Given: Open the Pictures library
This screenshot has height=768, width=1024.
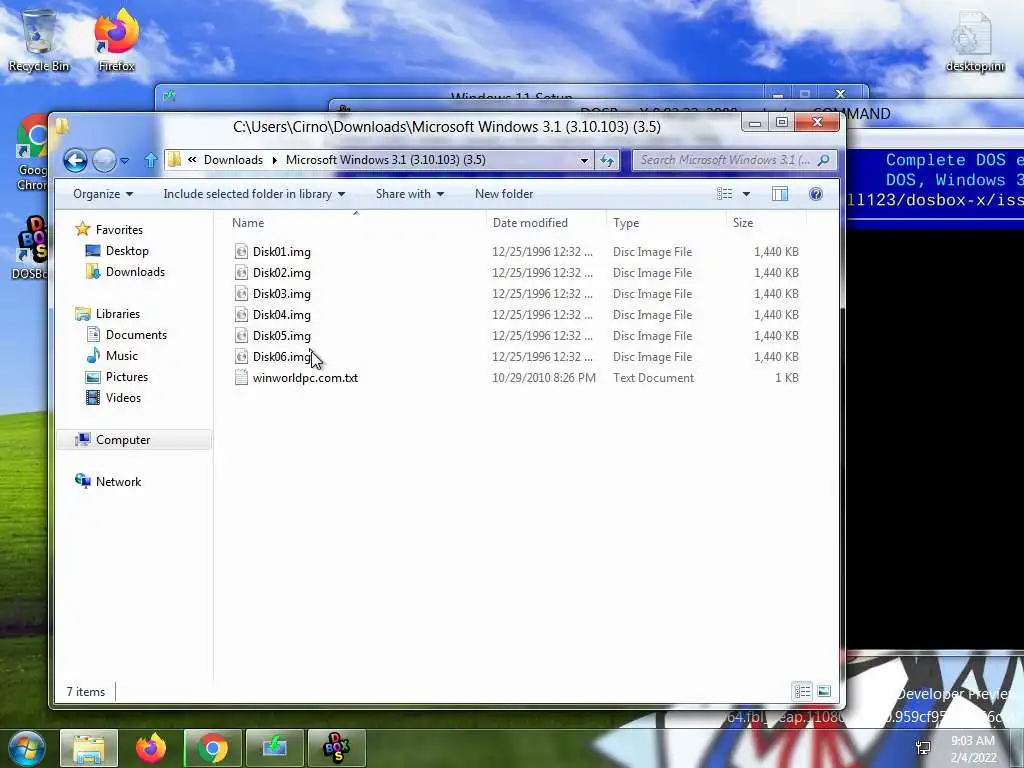Looking at the screenshot, I should point(127,377).
